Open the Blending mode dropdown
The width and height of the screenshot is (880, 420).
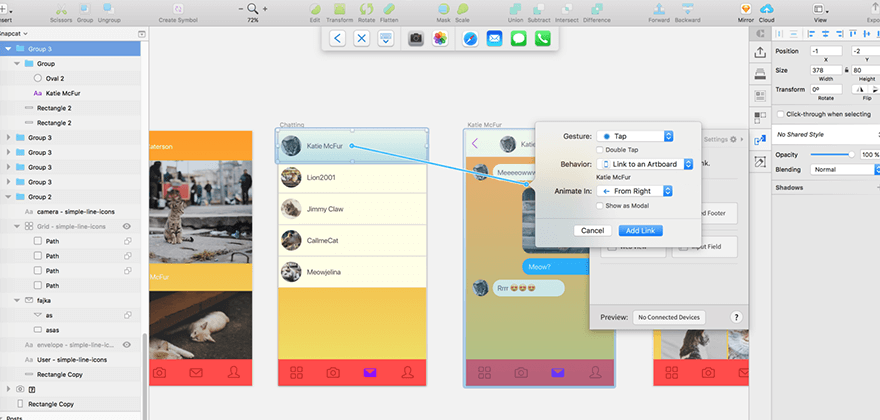click(x=844, y=169)
